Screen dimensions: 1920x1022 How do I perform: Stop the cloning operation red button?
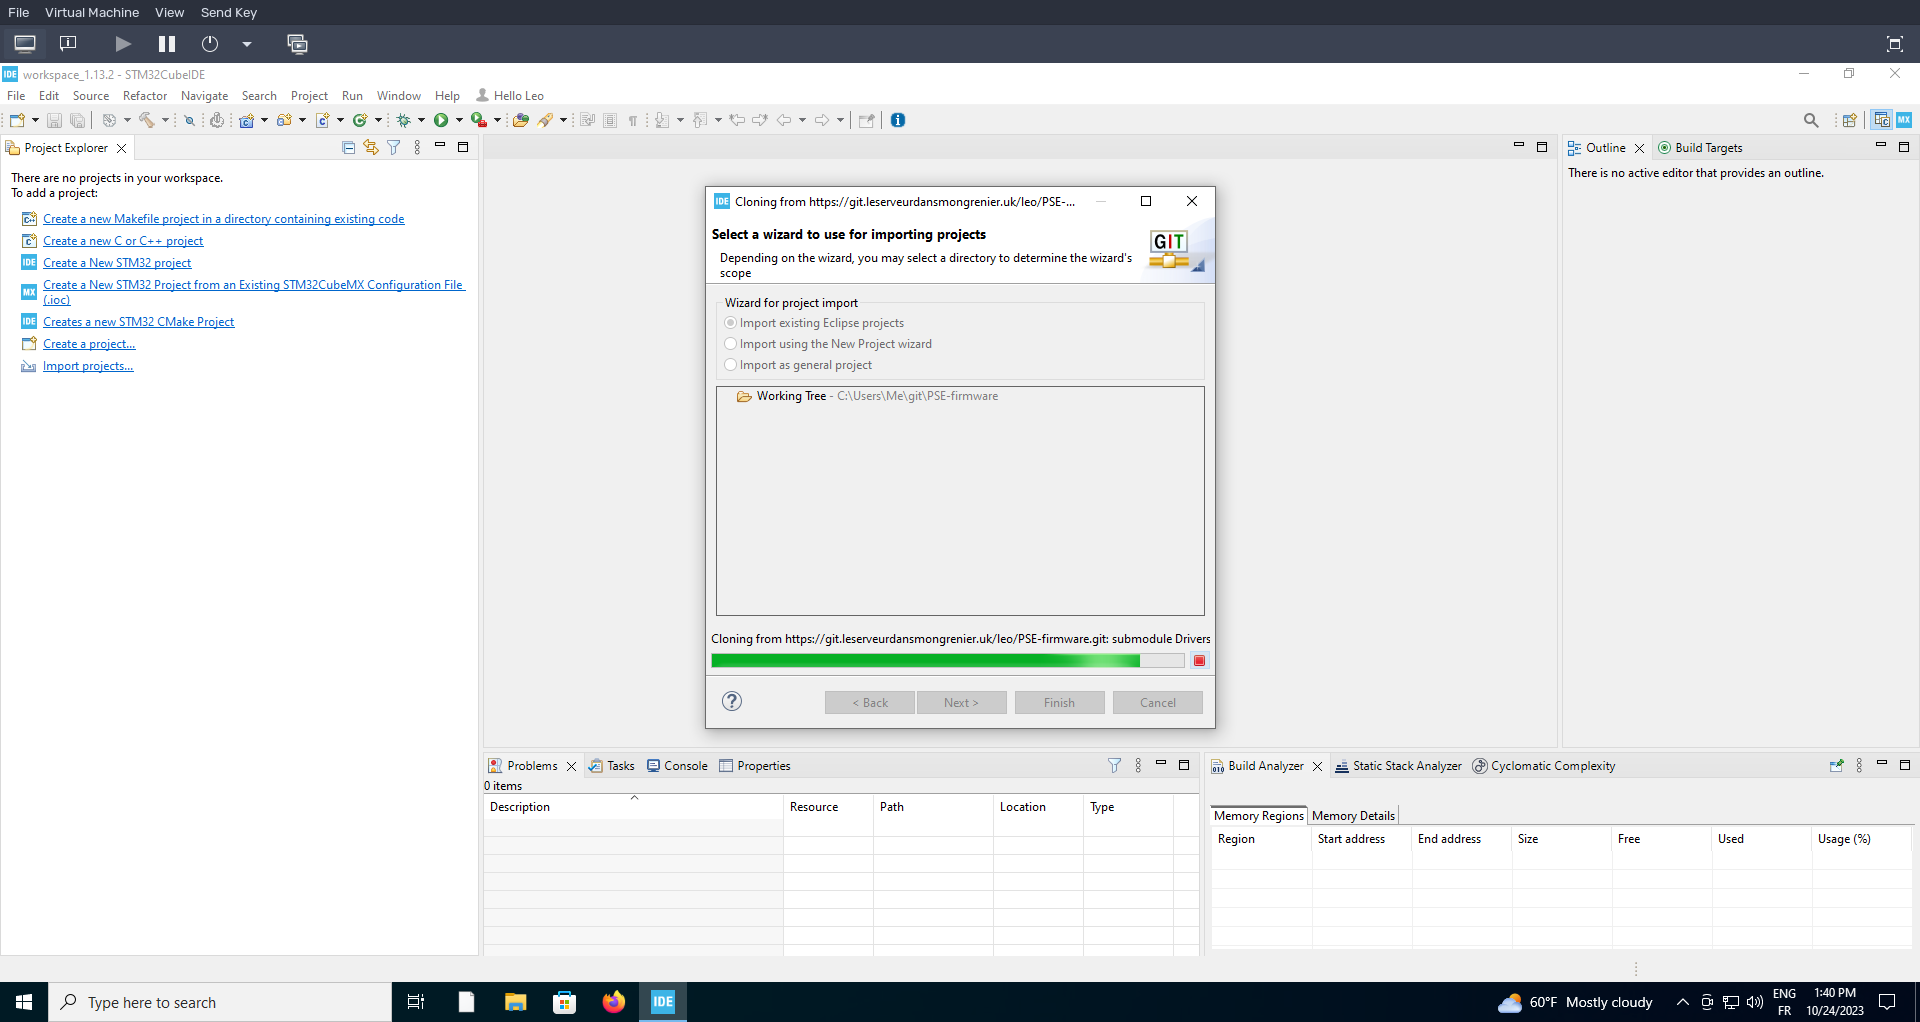pyautogui.click(x=1199, y=660)
